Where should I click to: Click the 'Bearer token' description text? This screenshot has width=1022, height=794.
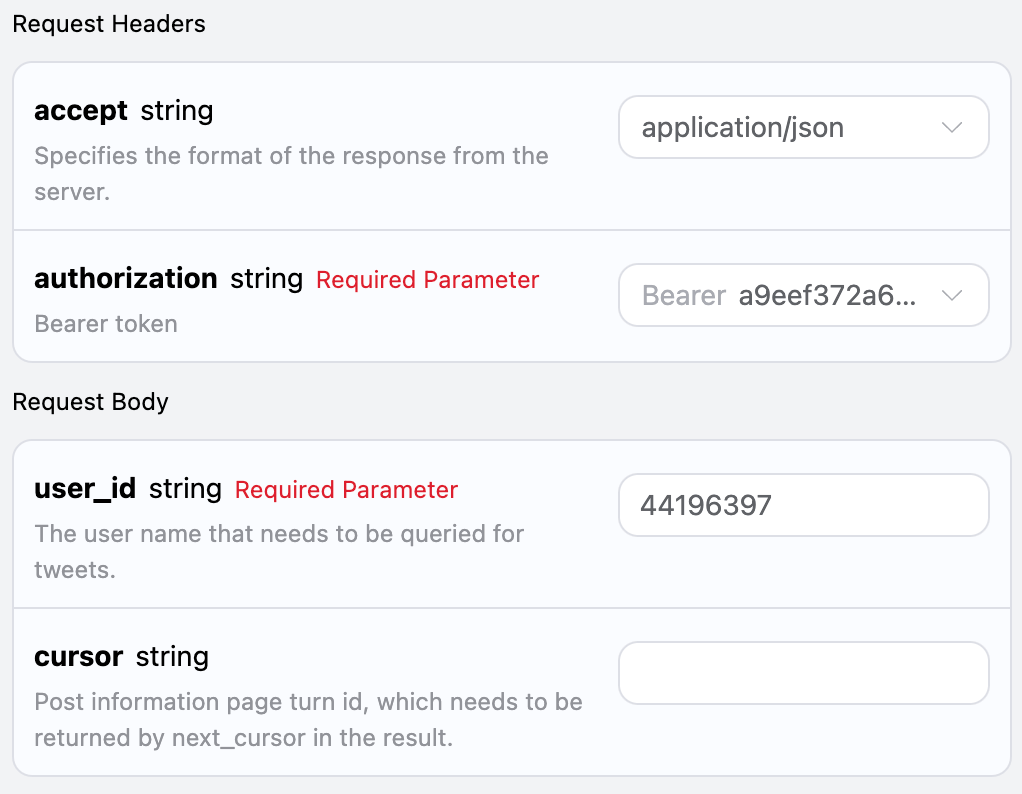(106, 324)
